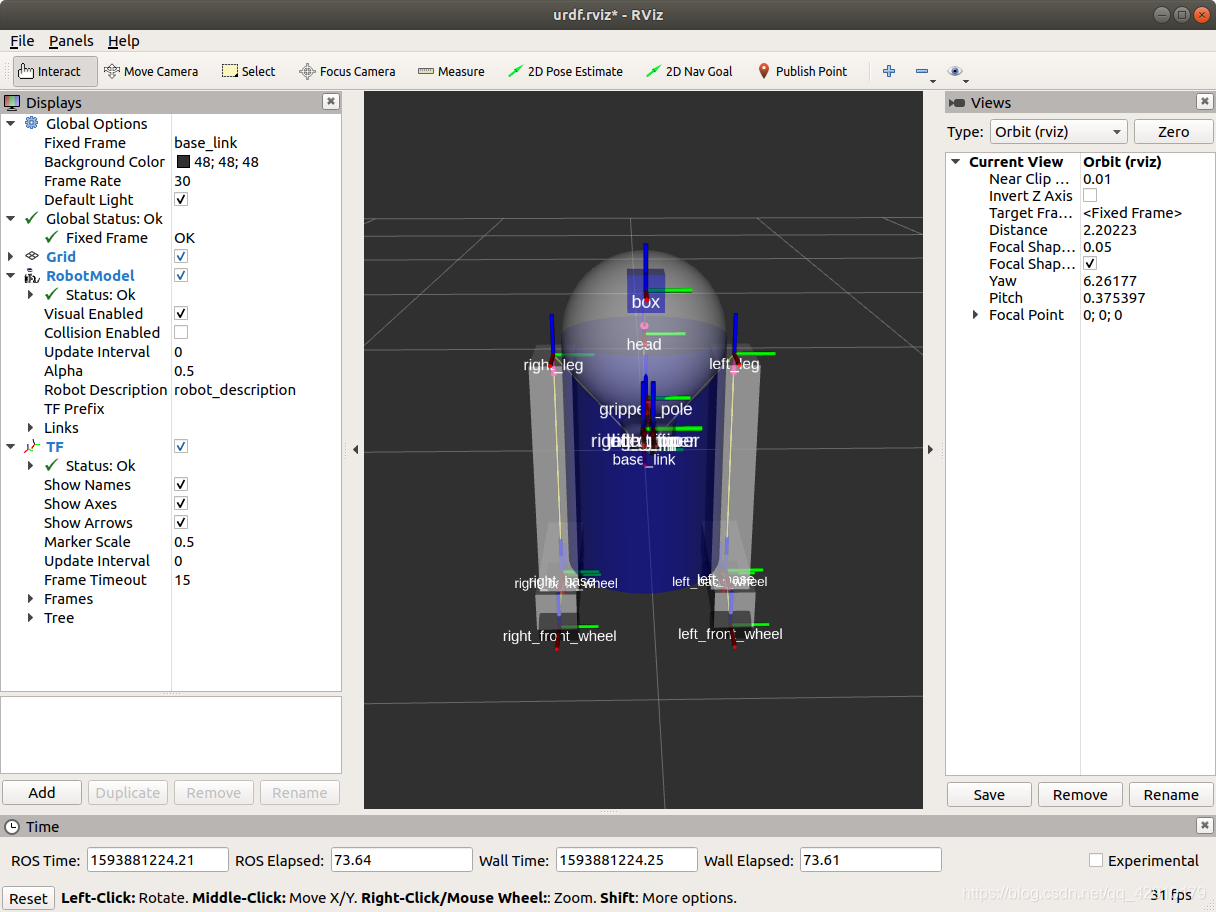This screenshot has height=912, width=1216.
Task: Disable the RobotModel display checkbox
Action: (181, 276)
